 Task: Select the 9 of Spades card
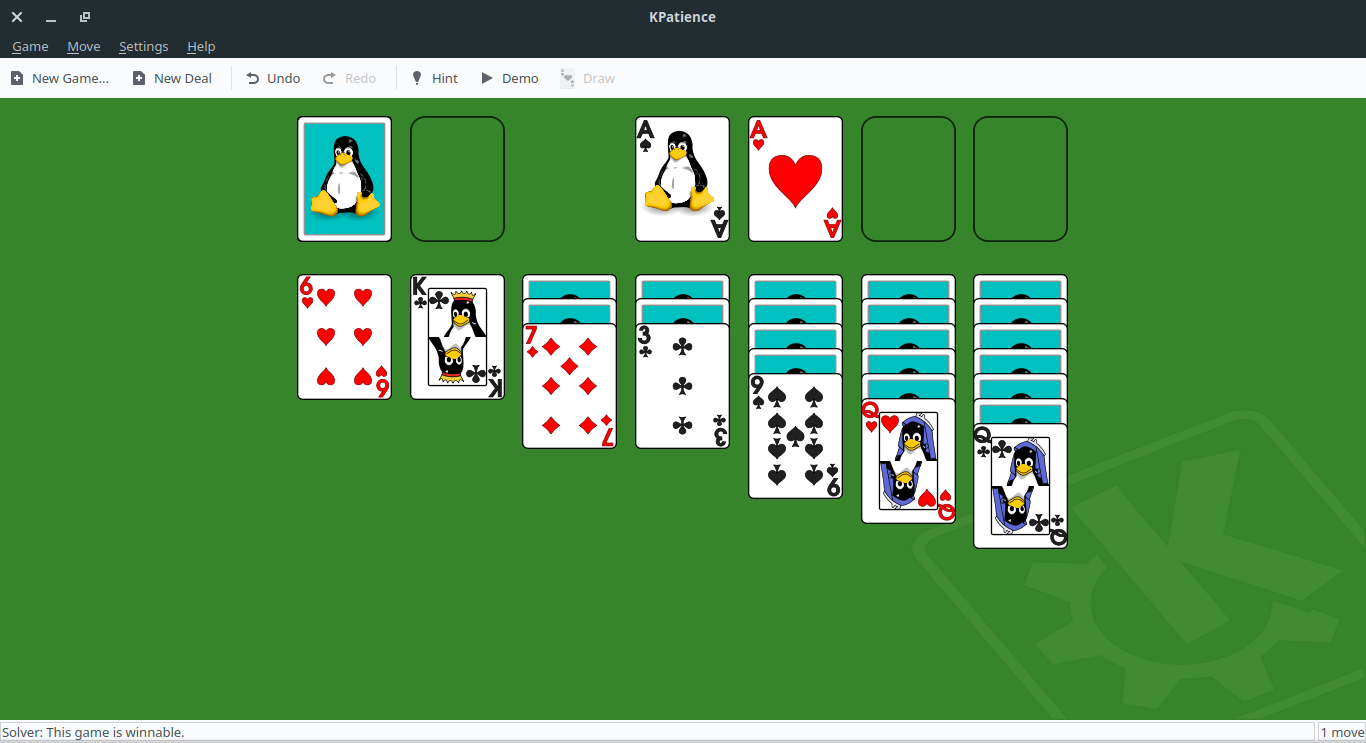tap(795, 436)
